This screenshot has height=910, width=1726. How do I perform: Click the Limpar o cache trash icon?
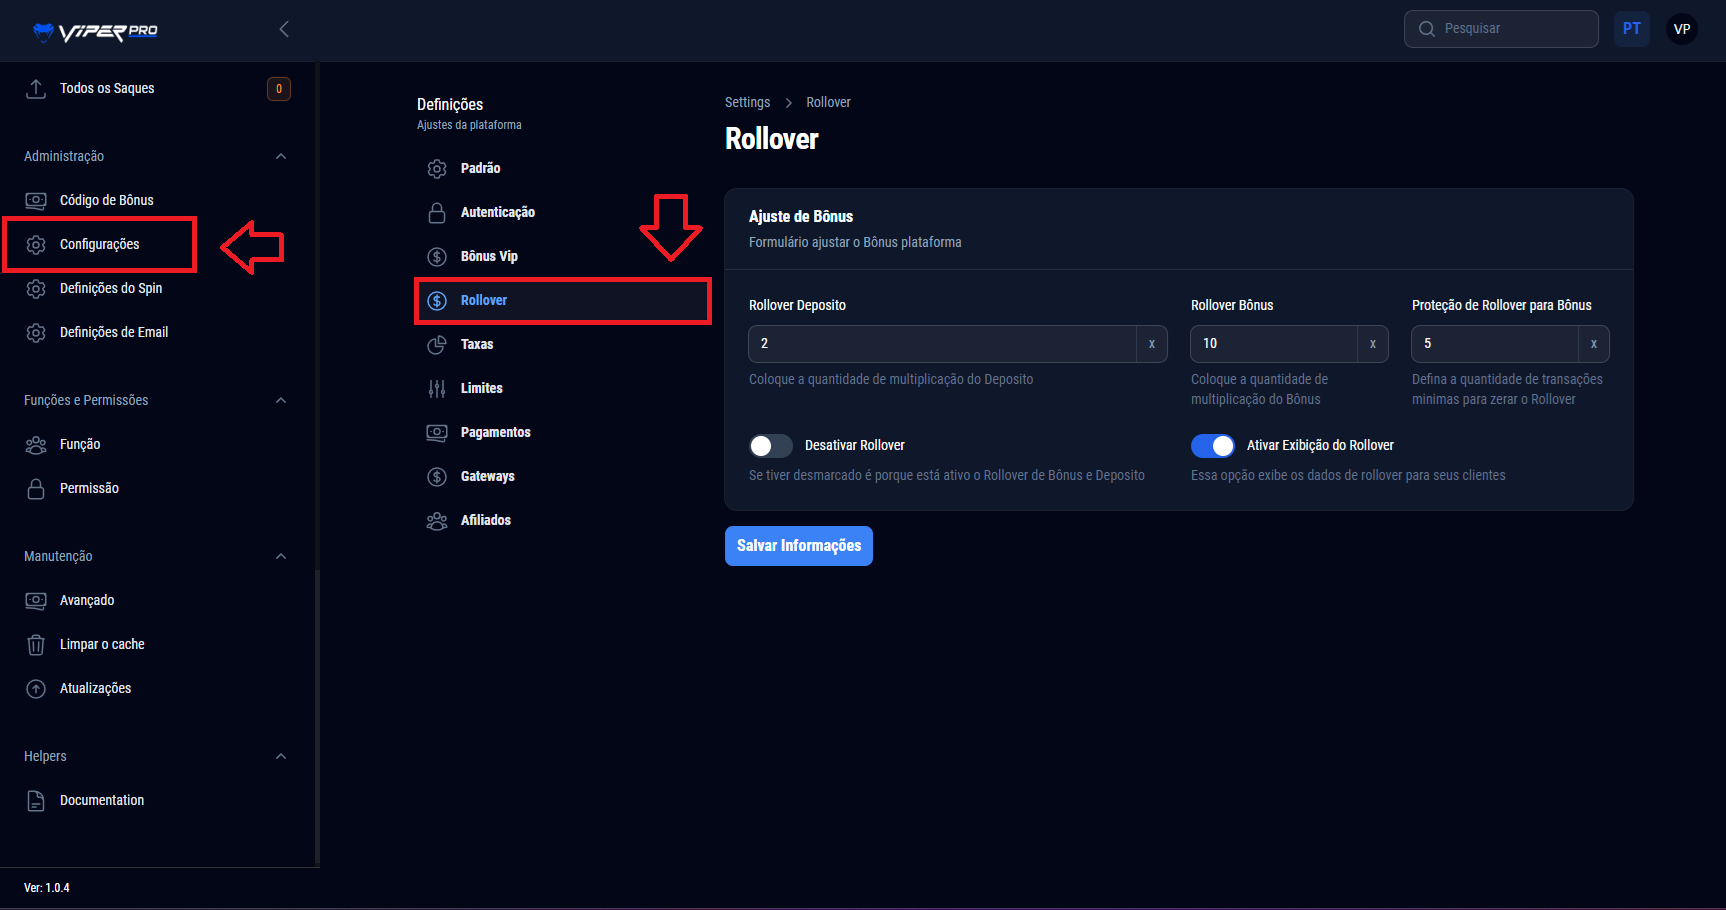(36, 645)
